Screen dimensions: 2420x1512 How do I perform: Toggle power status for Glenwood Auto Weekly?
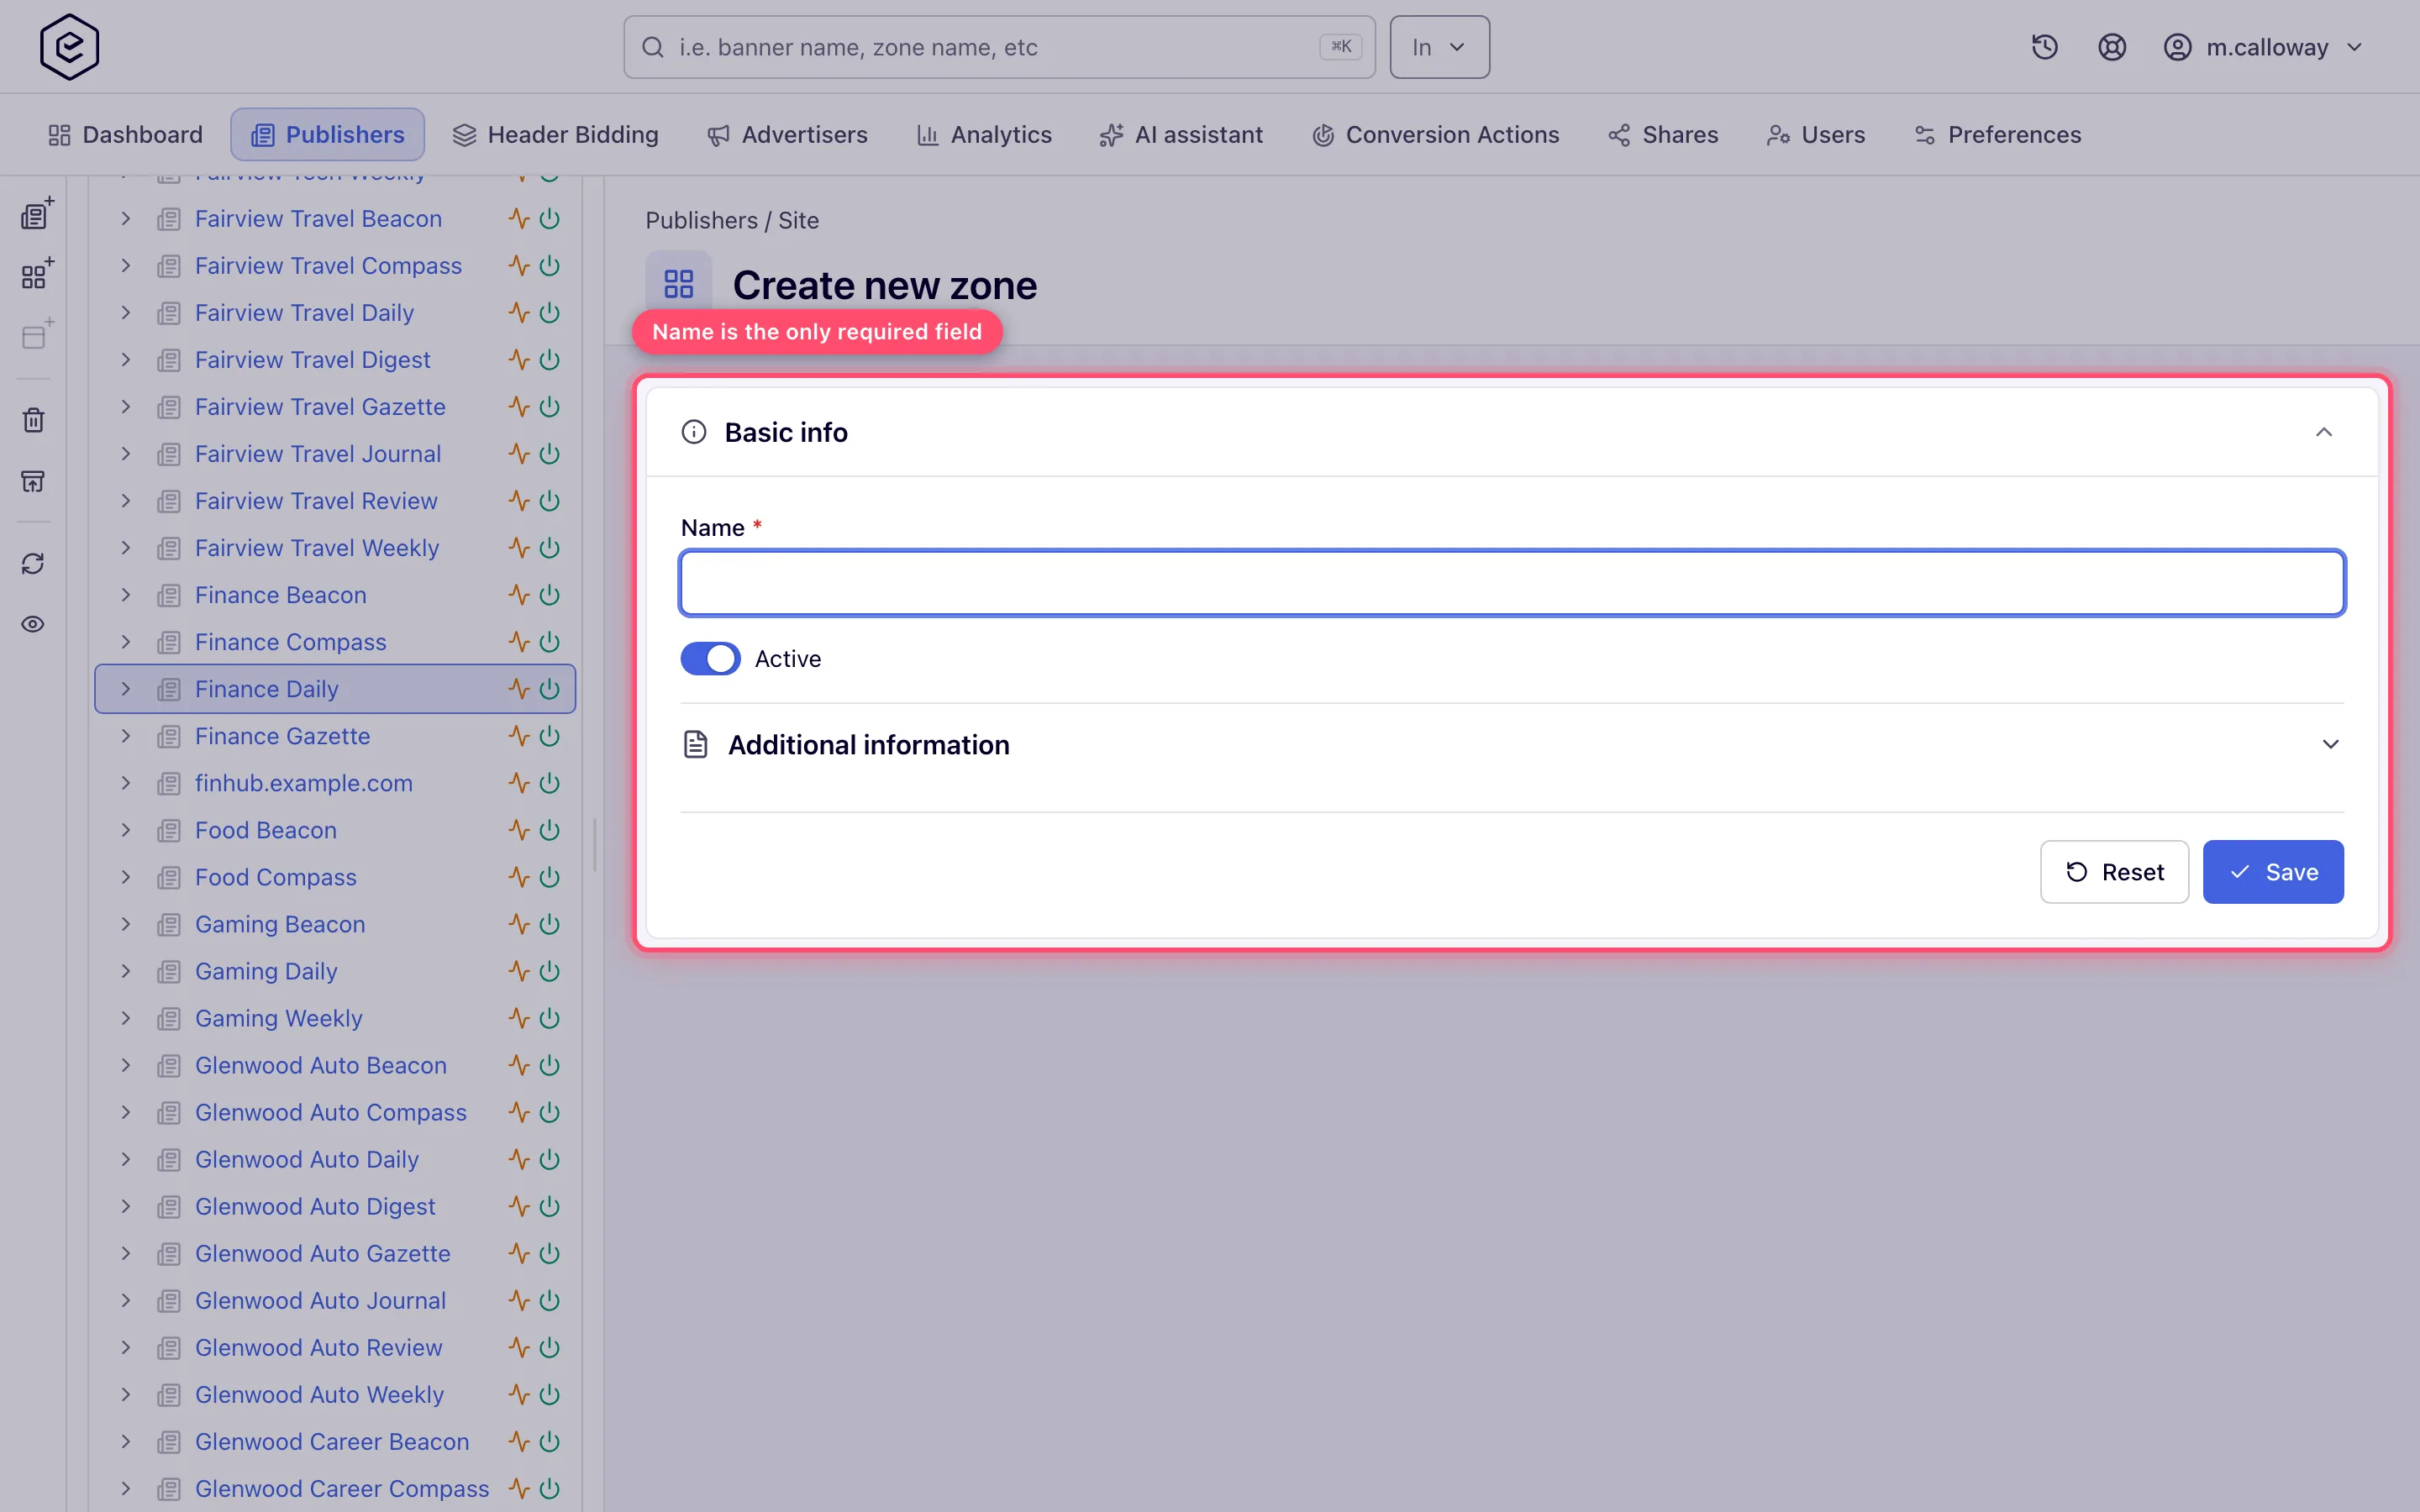pos(550,1394)
